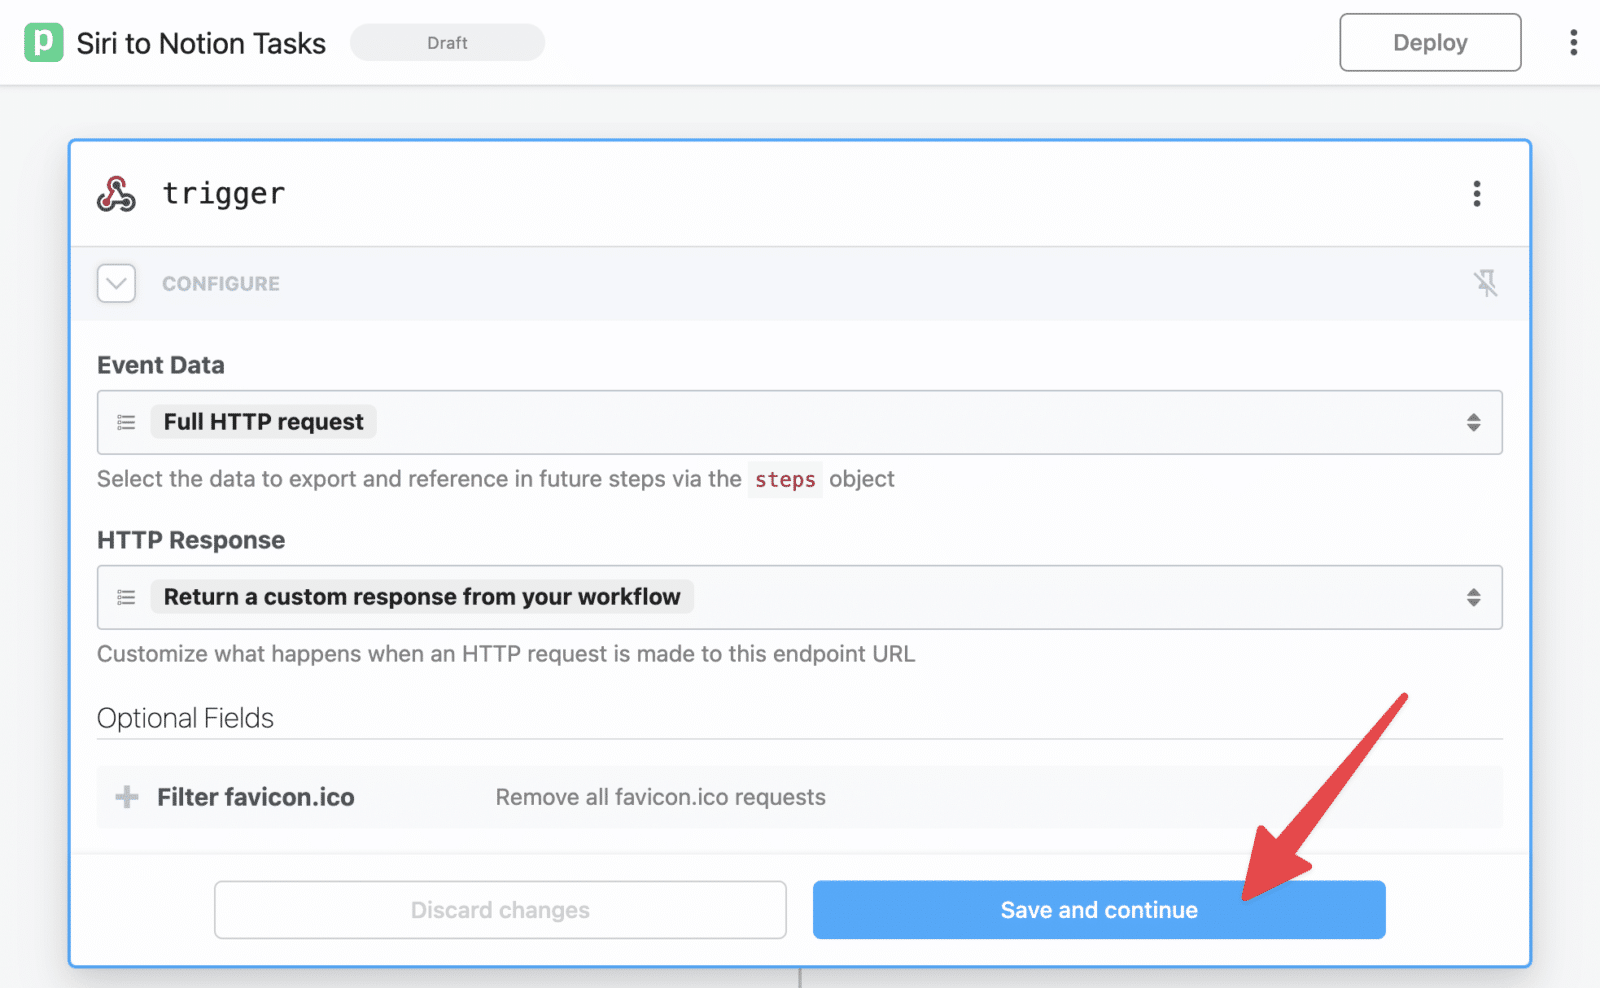1600x988 pixels.
Task: Open the overflow menu beside Deploy
Action: (x=1572, y=42)
